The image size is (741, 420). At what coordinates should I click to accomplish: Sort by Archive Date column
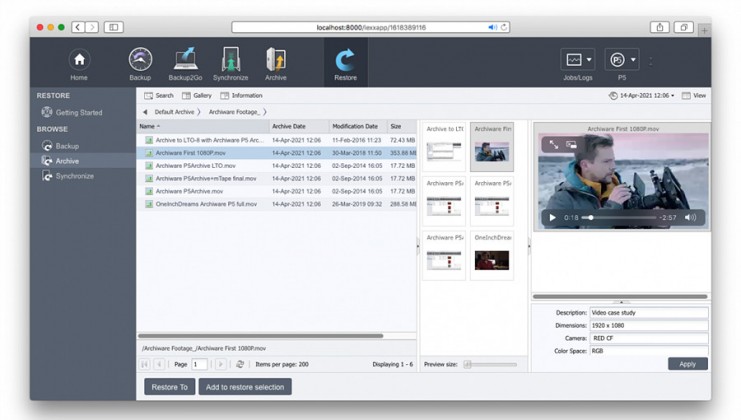point(299,126)
